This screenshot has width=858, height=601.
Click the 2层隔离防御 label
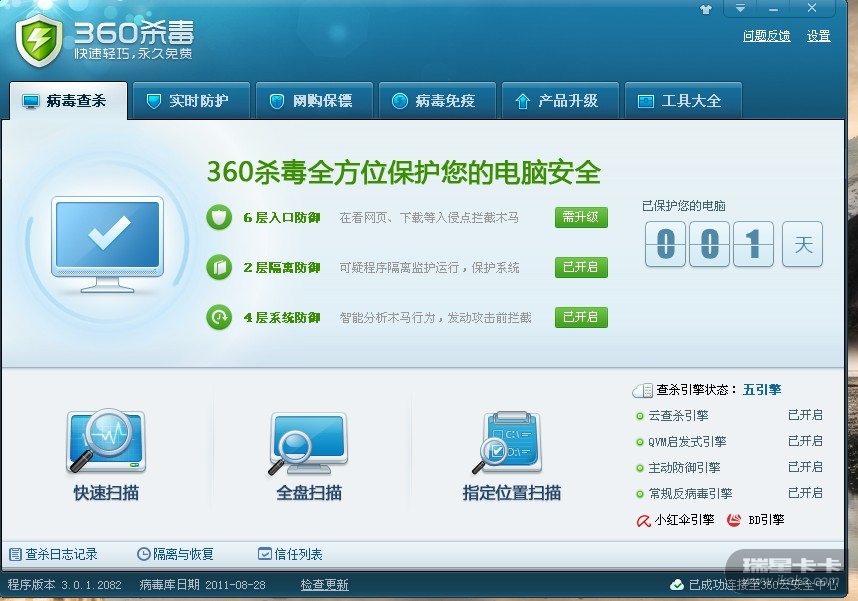pos(282,268)
